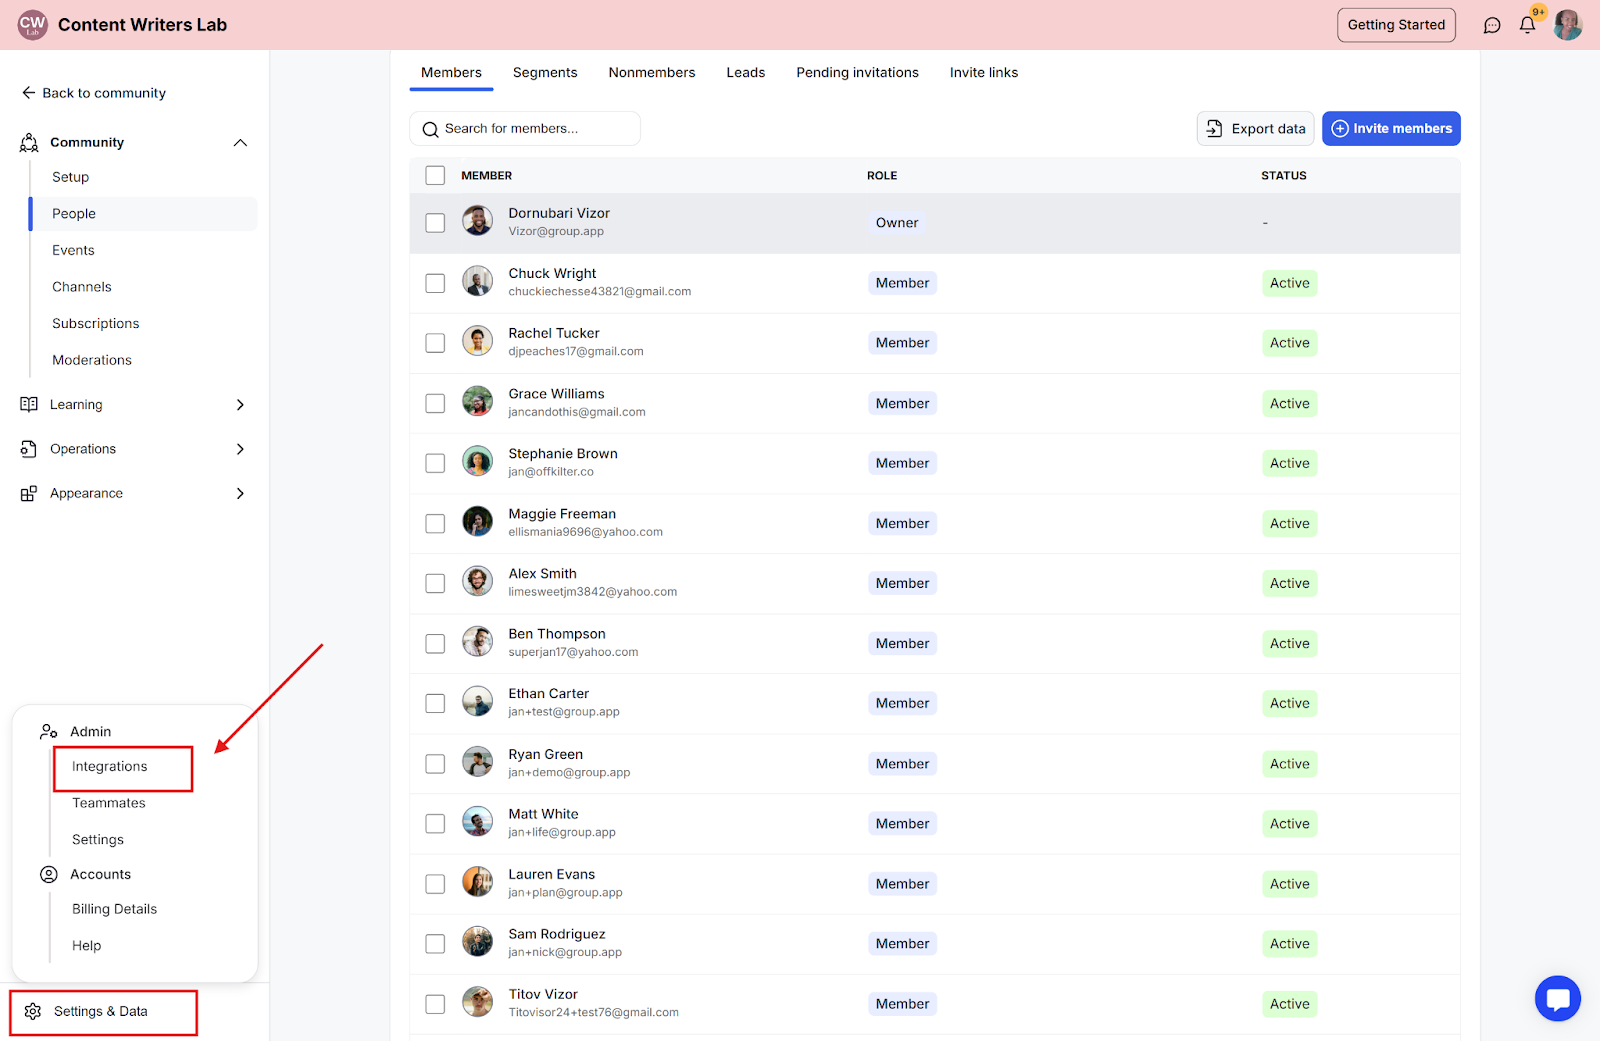The image size is (1600, 1041).
Task: Open Dornubari Vizor's avatar
Action: click(478, 221)
